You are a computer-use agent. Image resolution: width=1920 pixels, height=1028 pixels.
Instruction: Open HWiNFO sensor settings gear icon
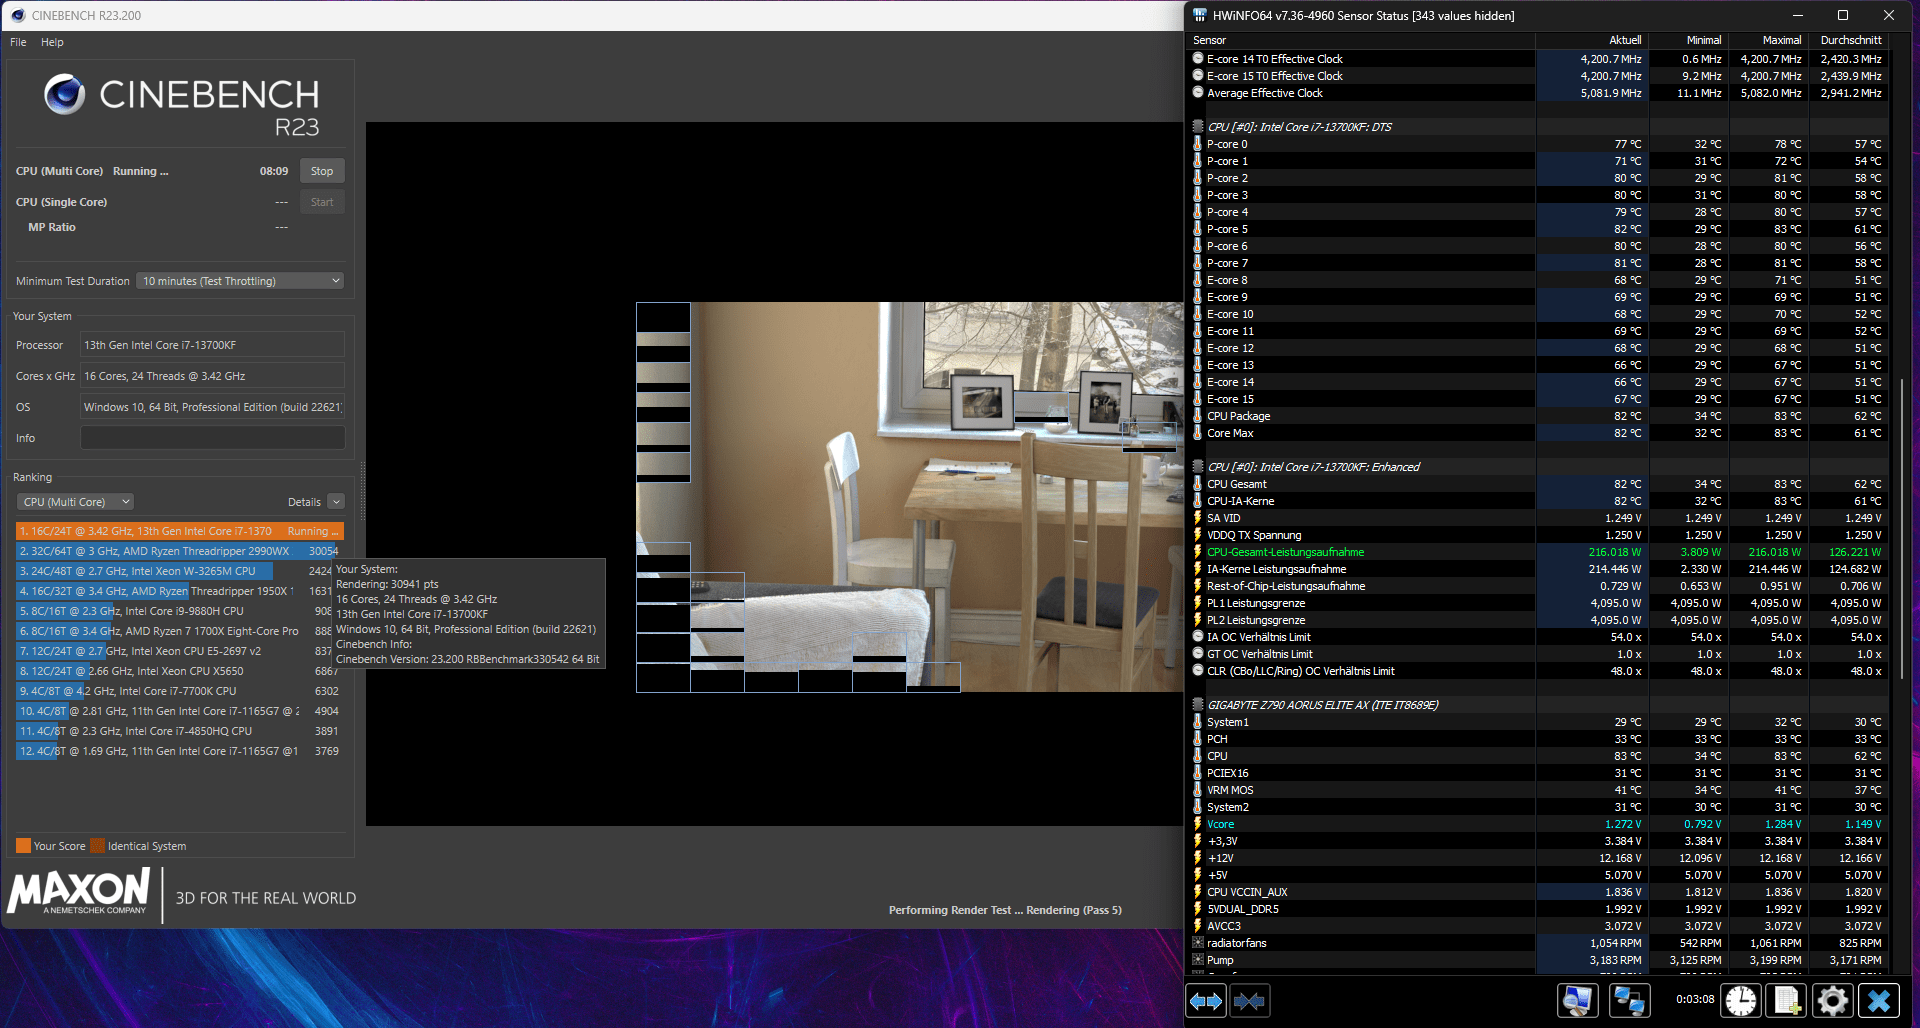point(1833,1000)
